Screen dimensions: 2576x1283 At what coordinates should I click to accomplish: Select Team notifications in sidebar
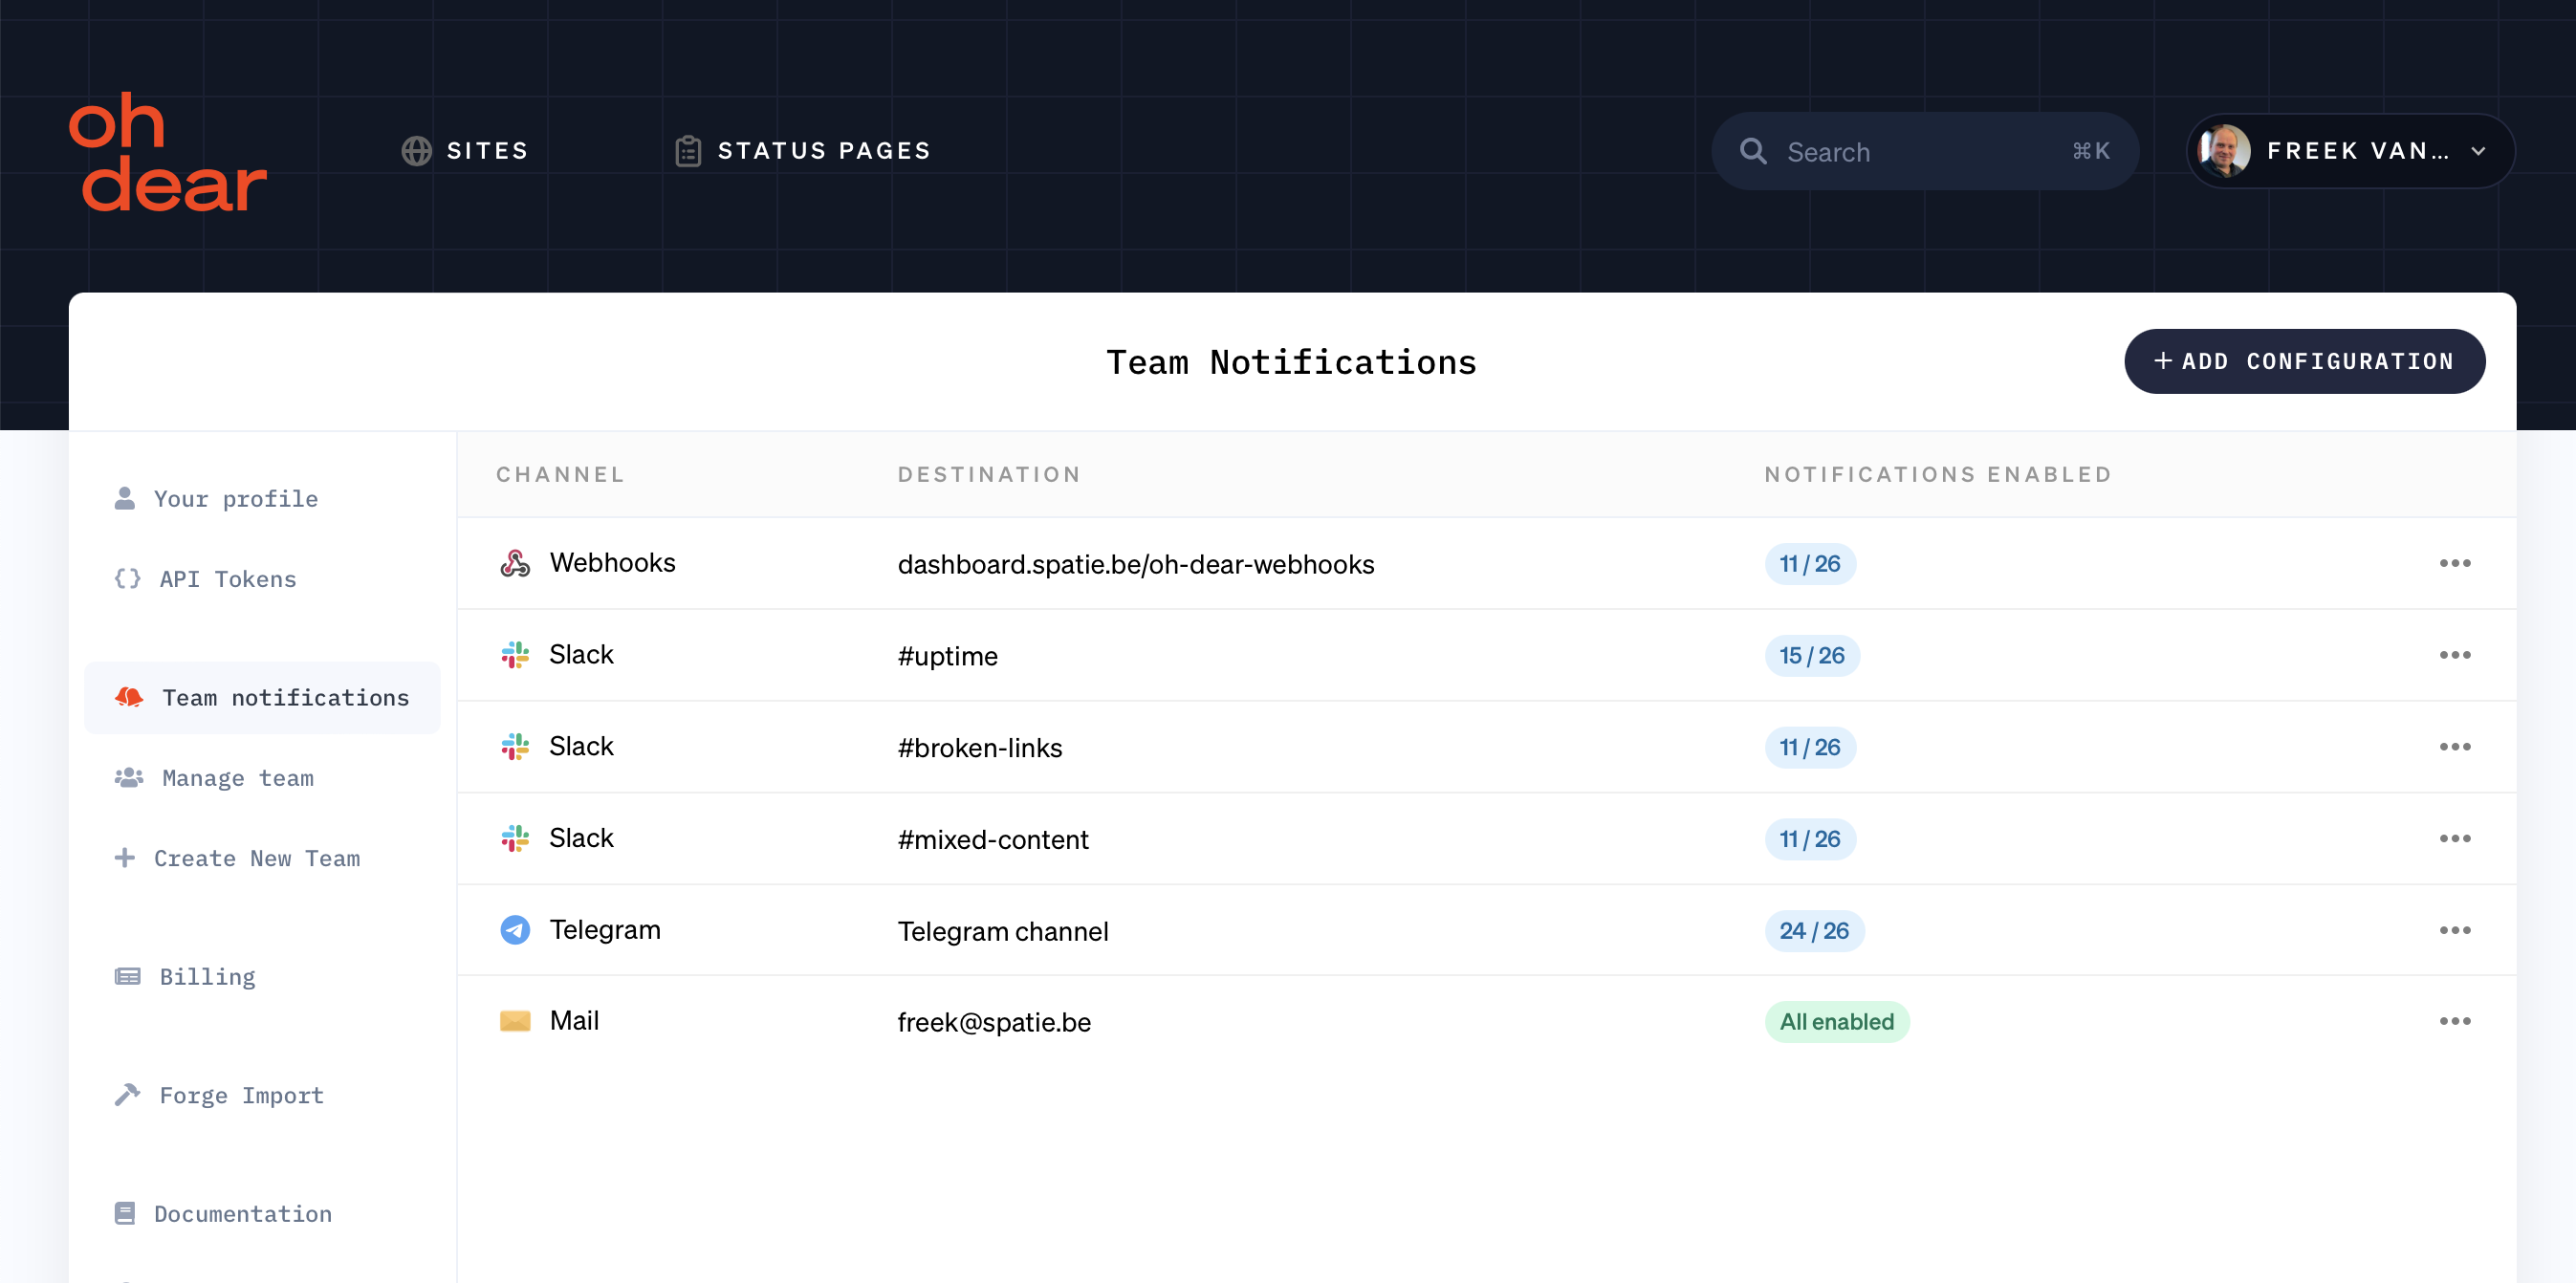[262, 697]
